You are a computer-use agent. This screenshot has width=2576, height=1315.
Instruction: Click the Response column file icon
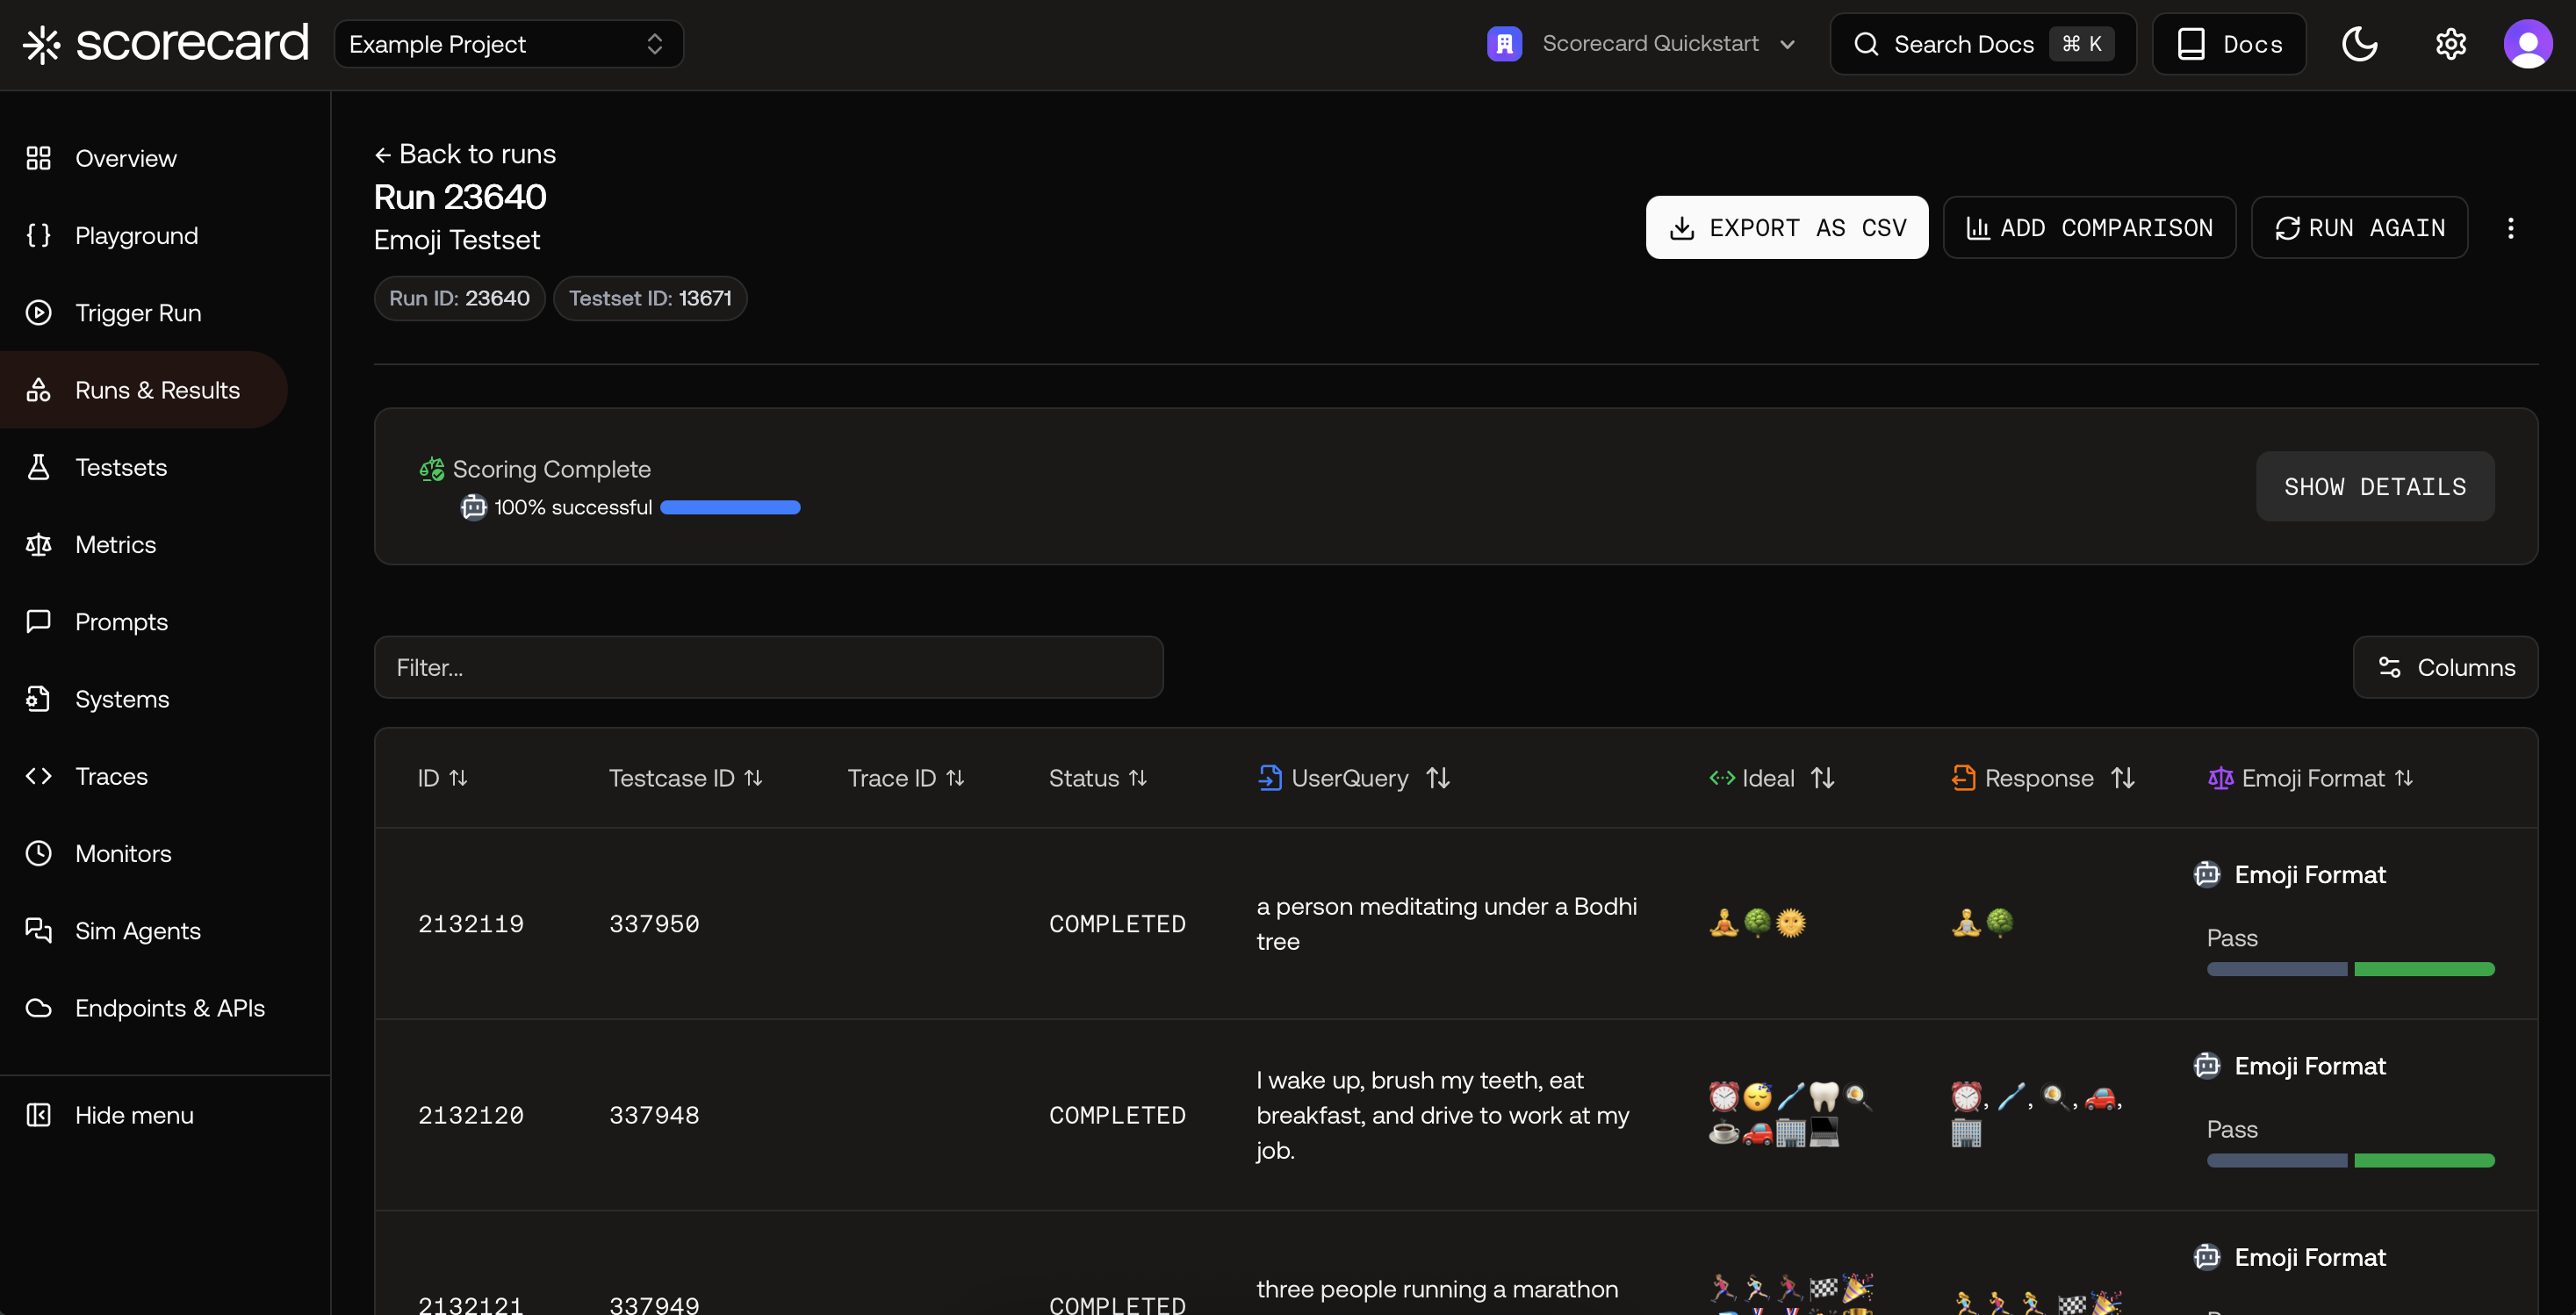click(x=1963, y=778)
